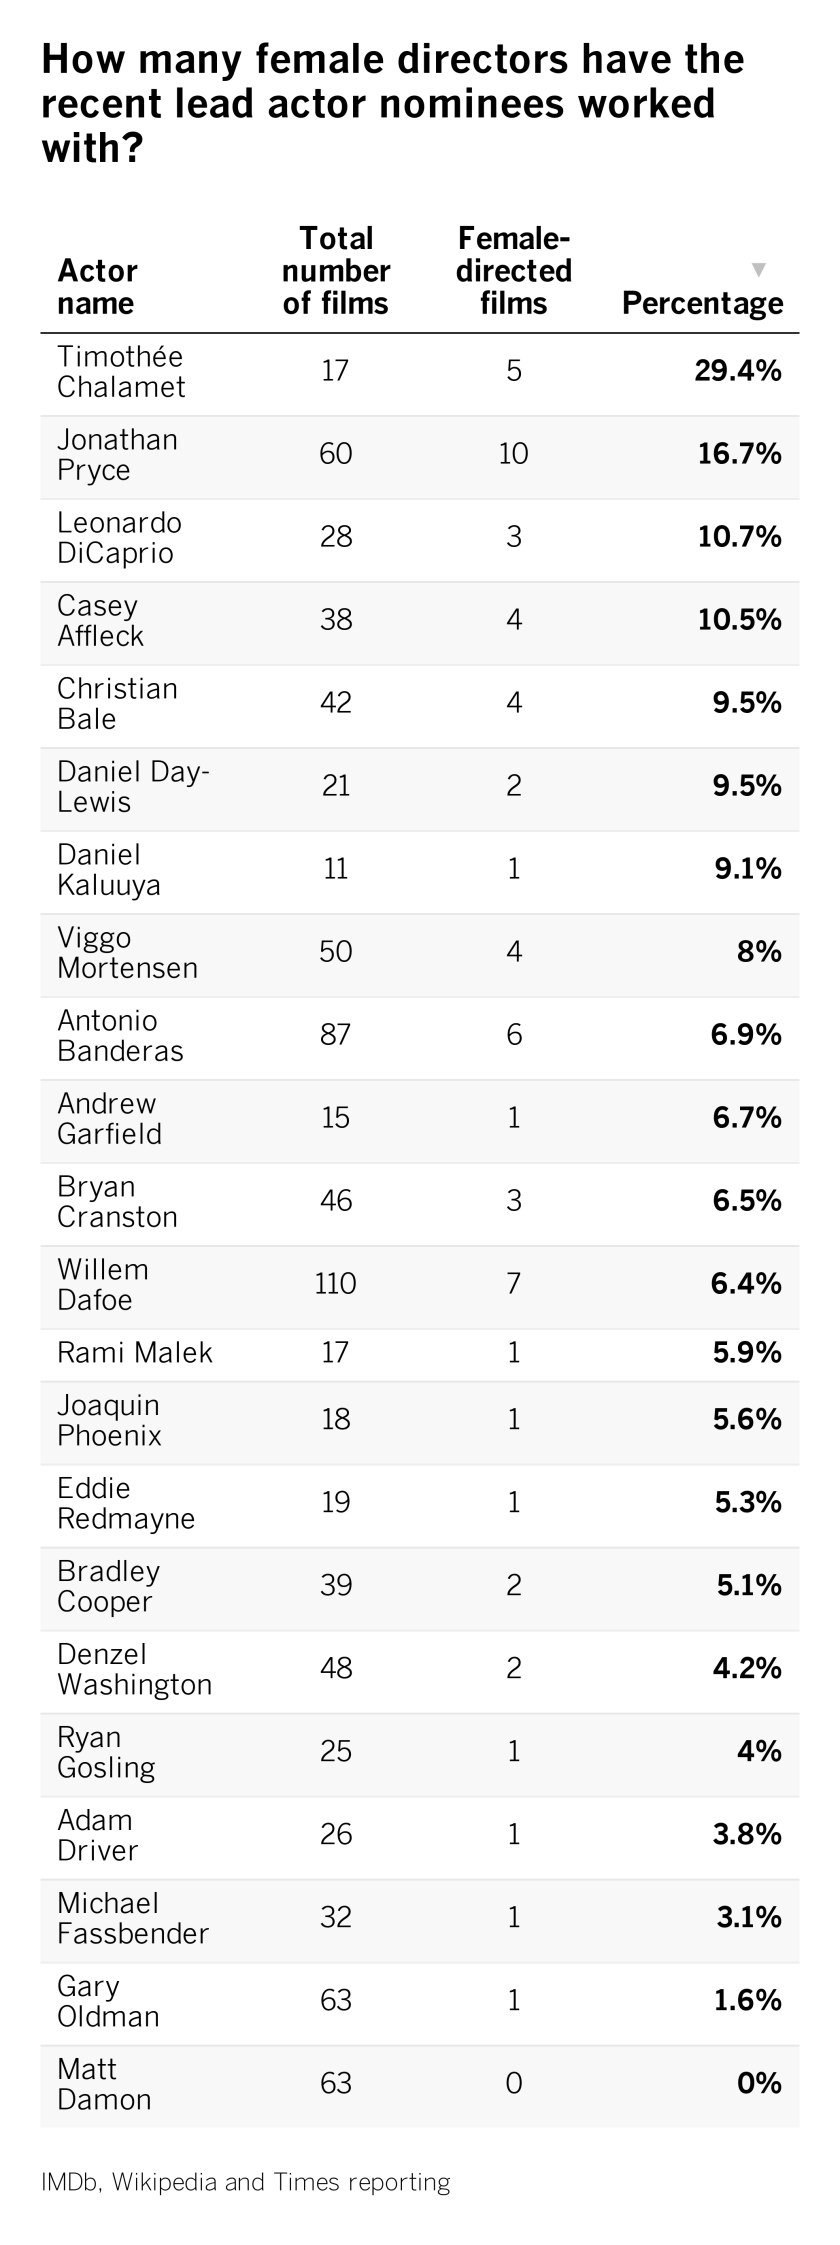Click Jonathan Pryce's name
Screen dimensions: 840x2245
click(117, 455)
